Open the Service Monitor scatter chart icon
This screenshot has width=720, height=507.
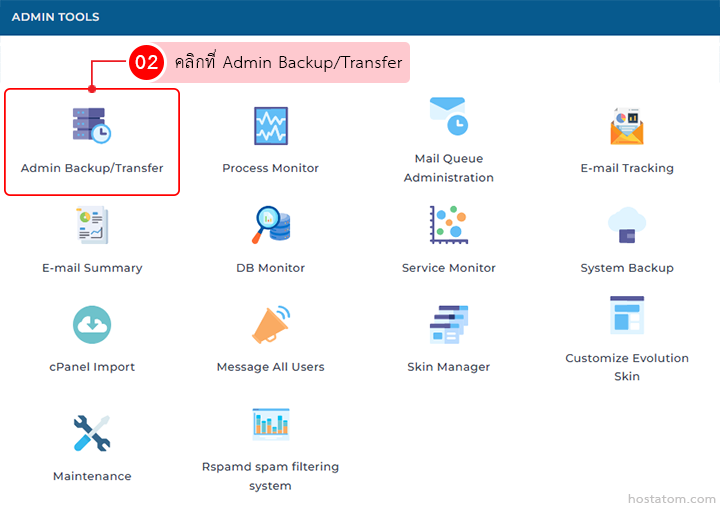[448, 225]
